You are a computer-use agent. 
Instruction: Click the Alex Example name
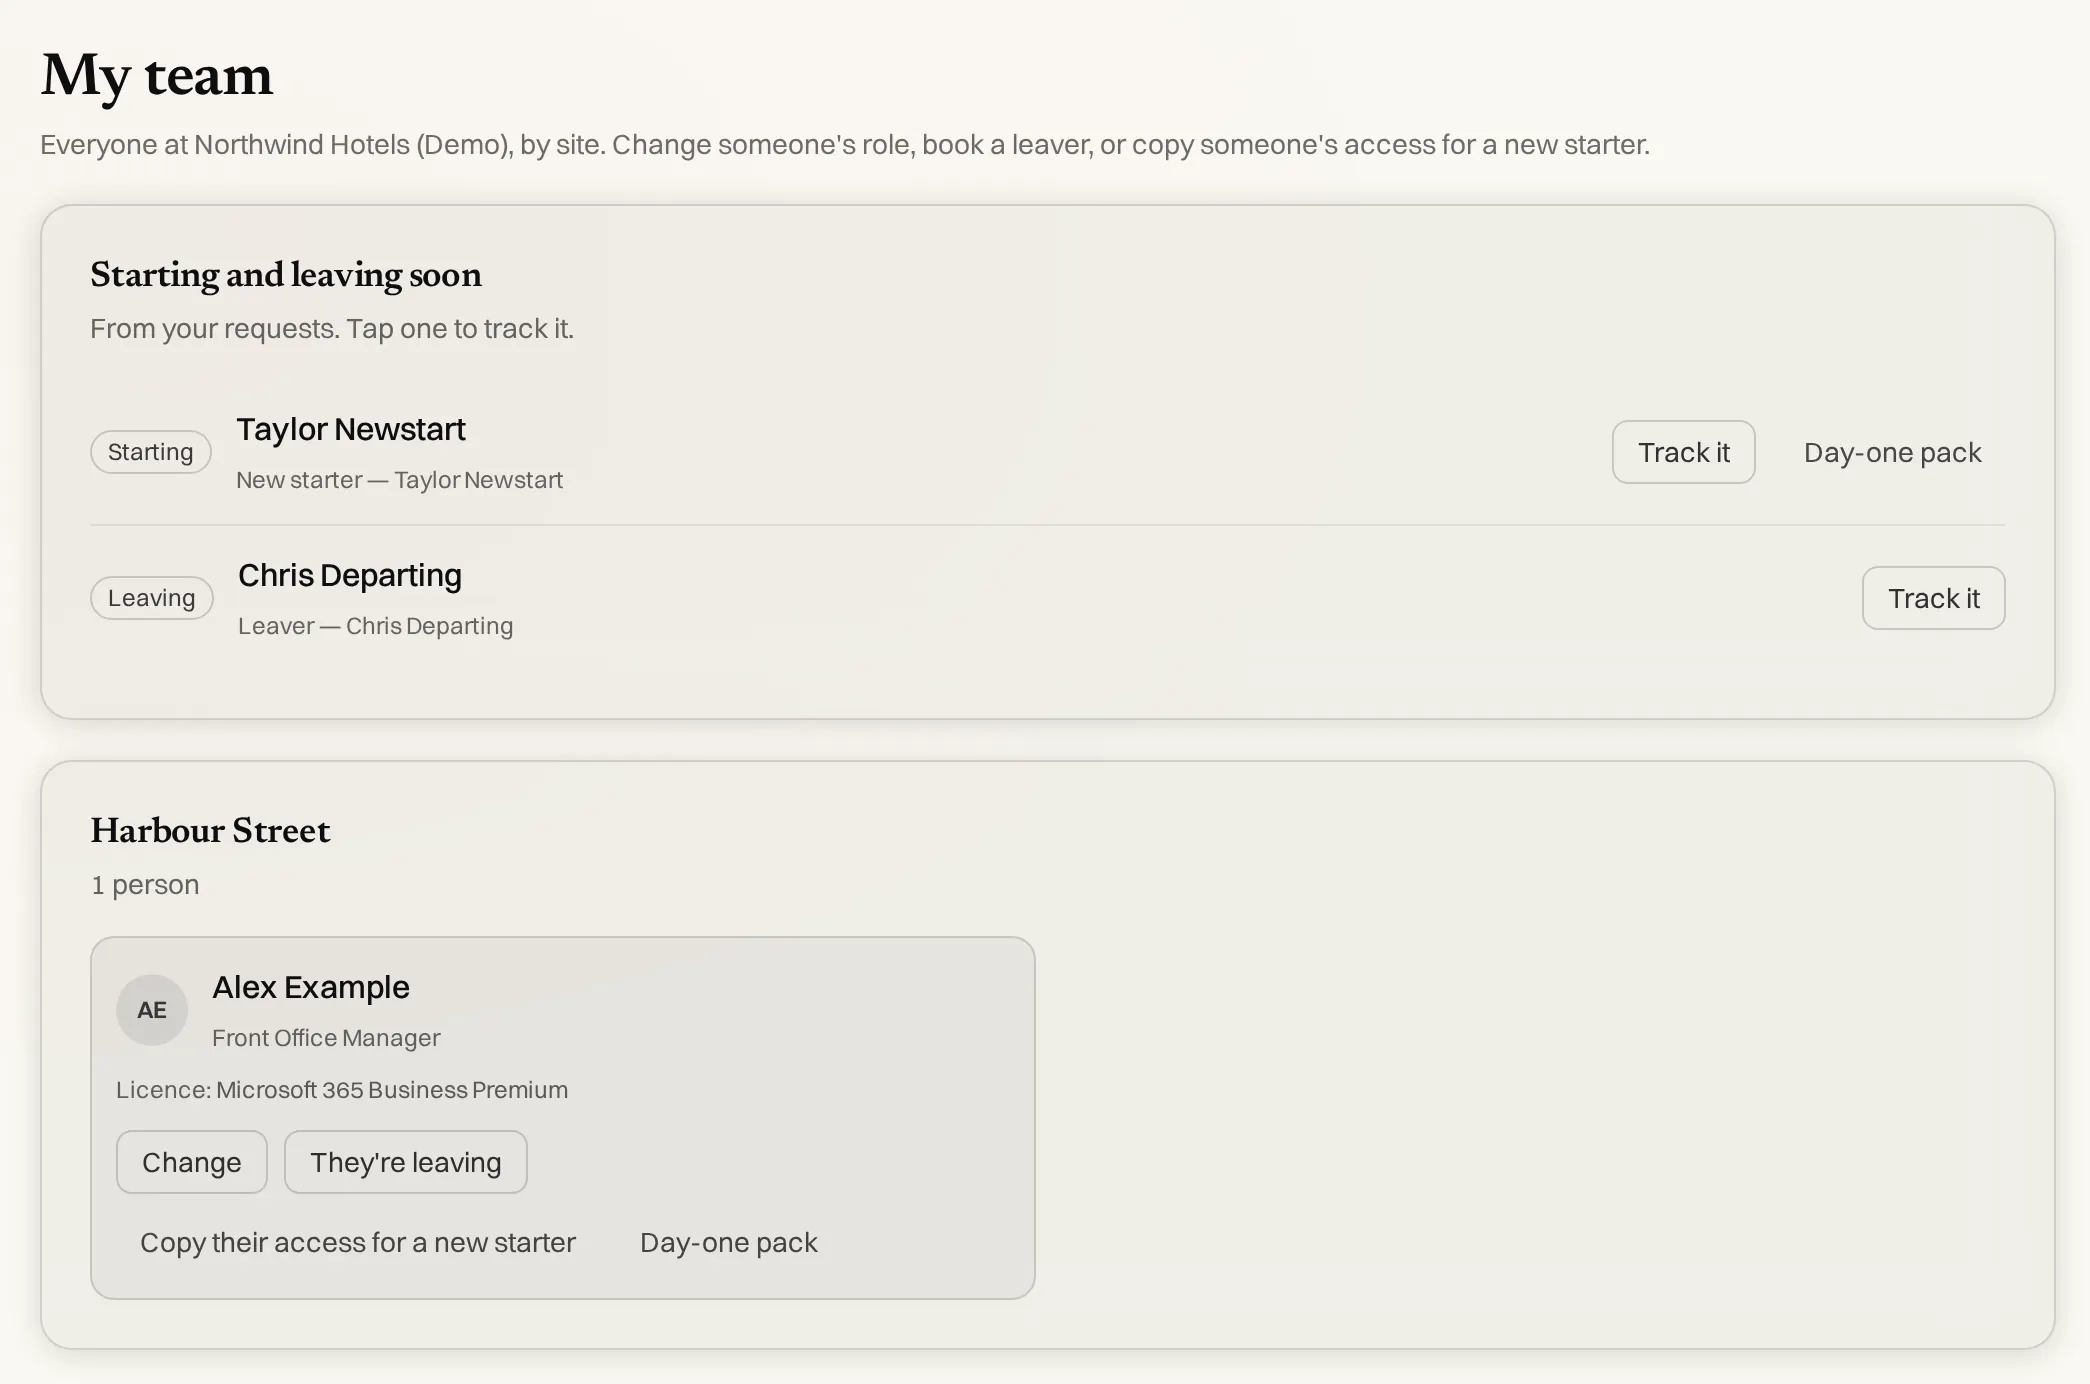click(x=311, y=987)
